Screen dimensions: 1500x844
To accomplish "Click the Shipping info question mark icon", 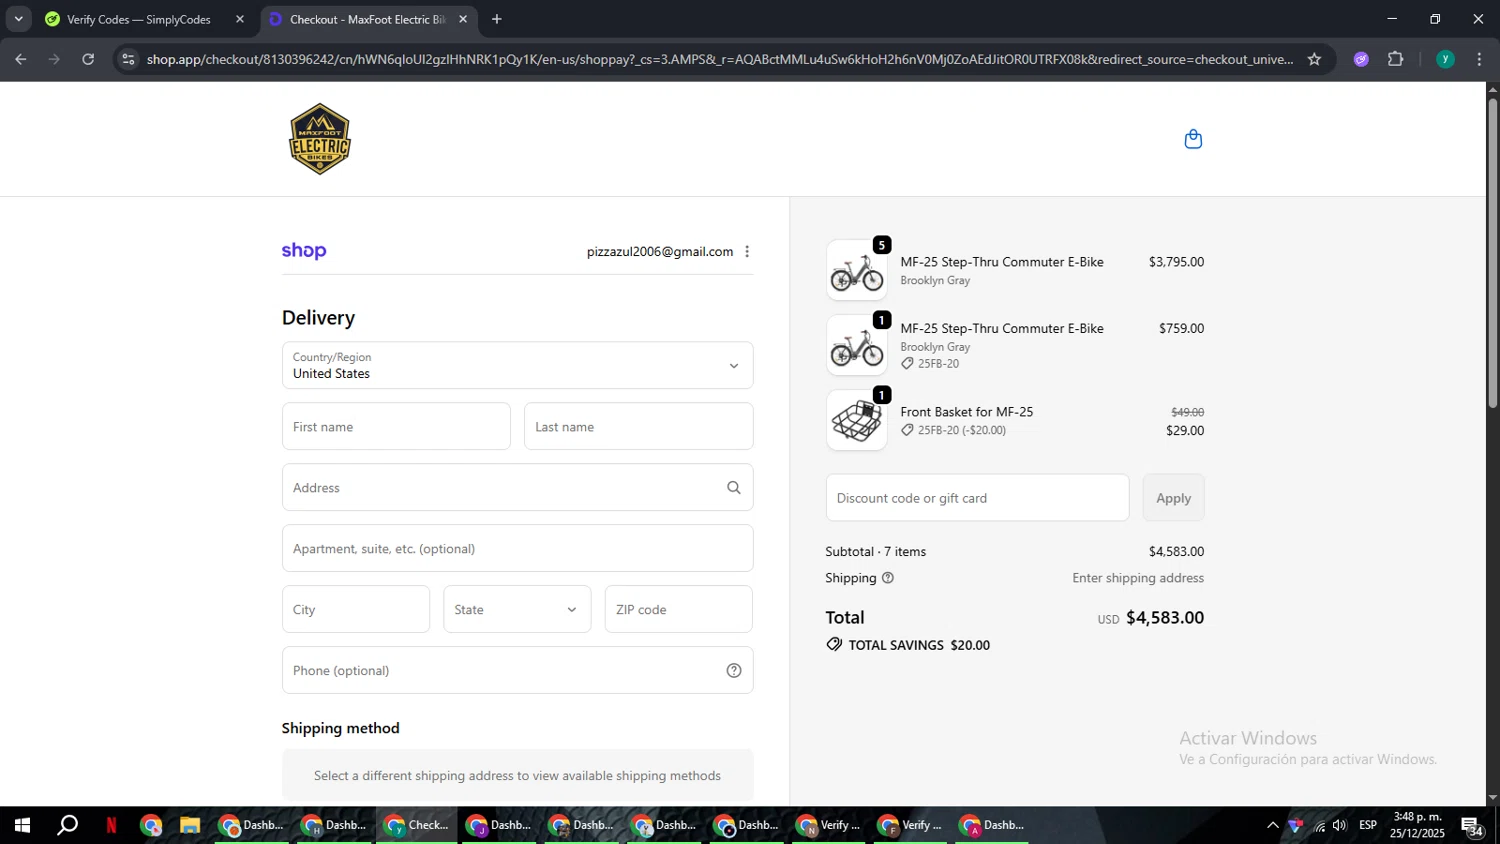I will (x=888, y=578).
